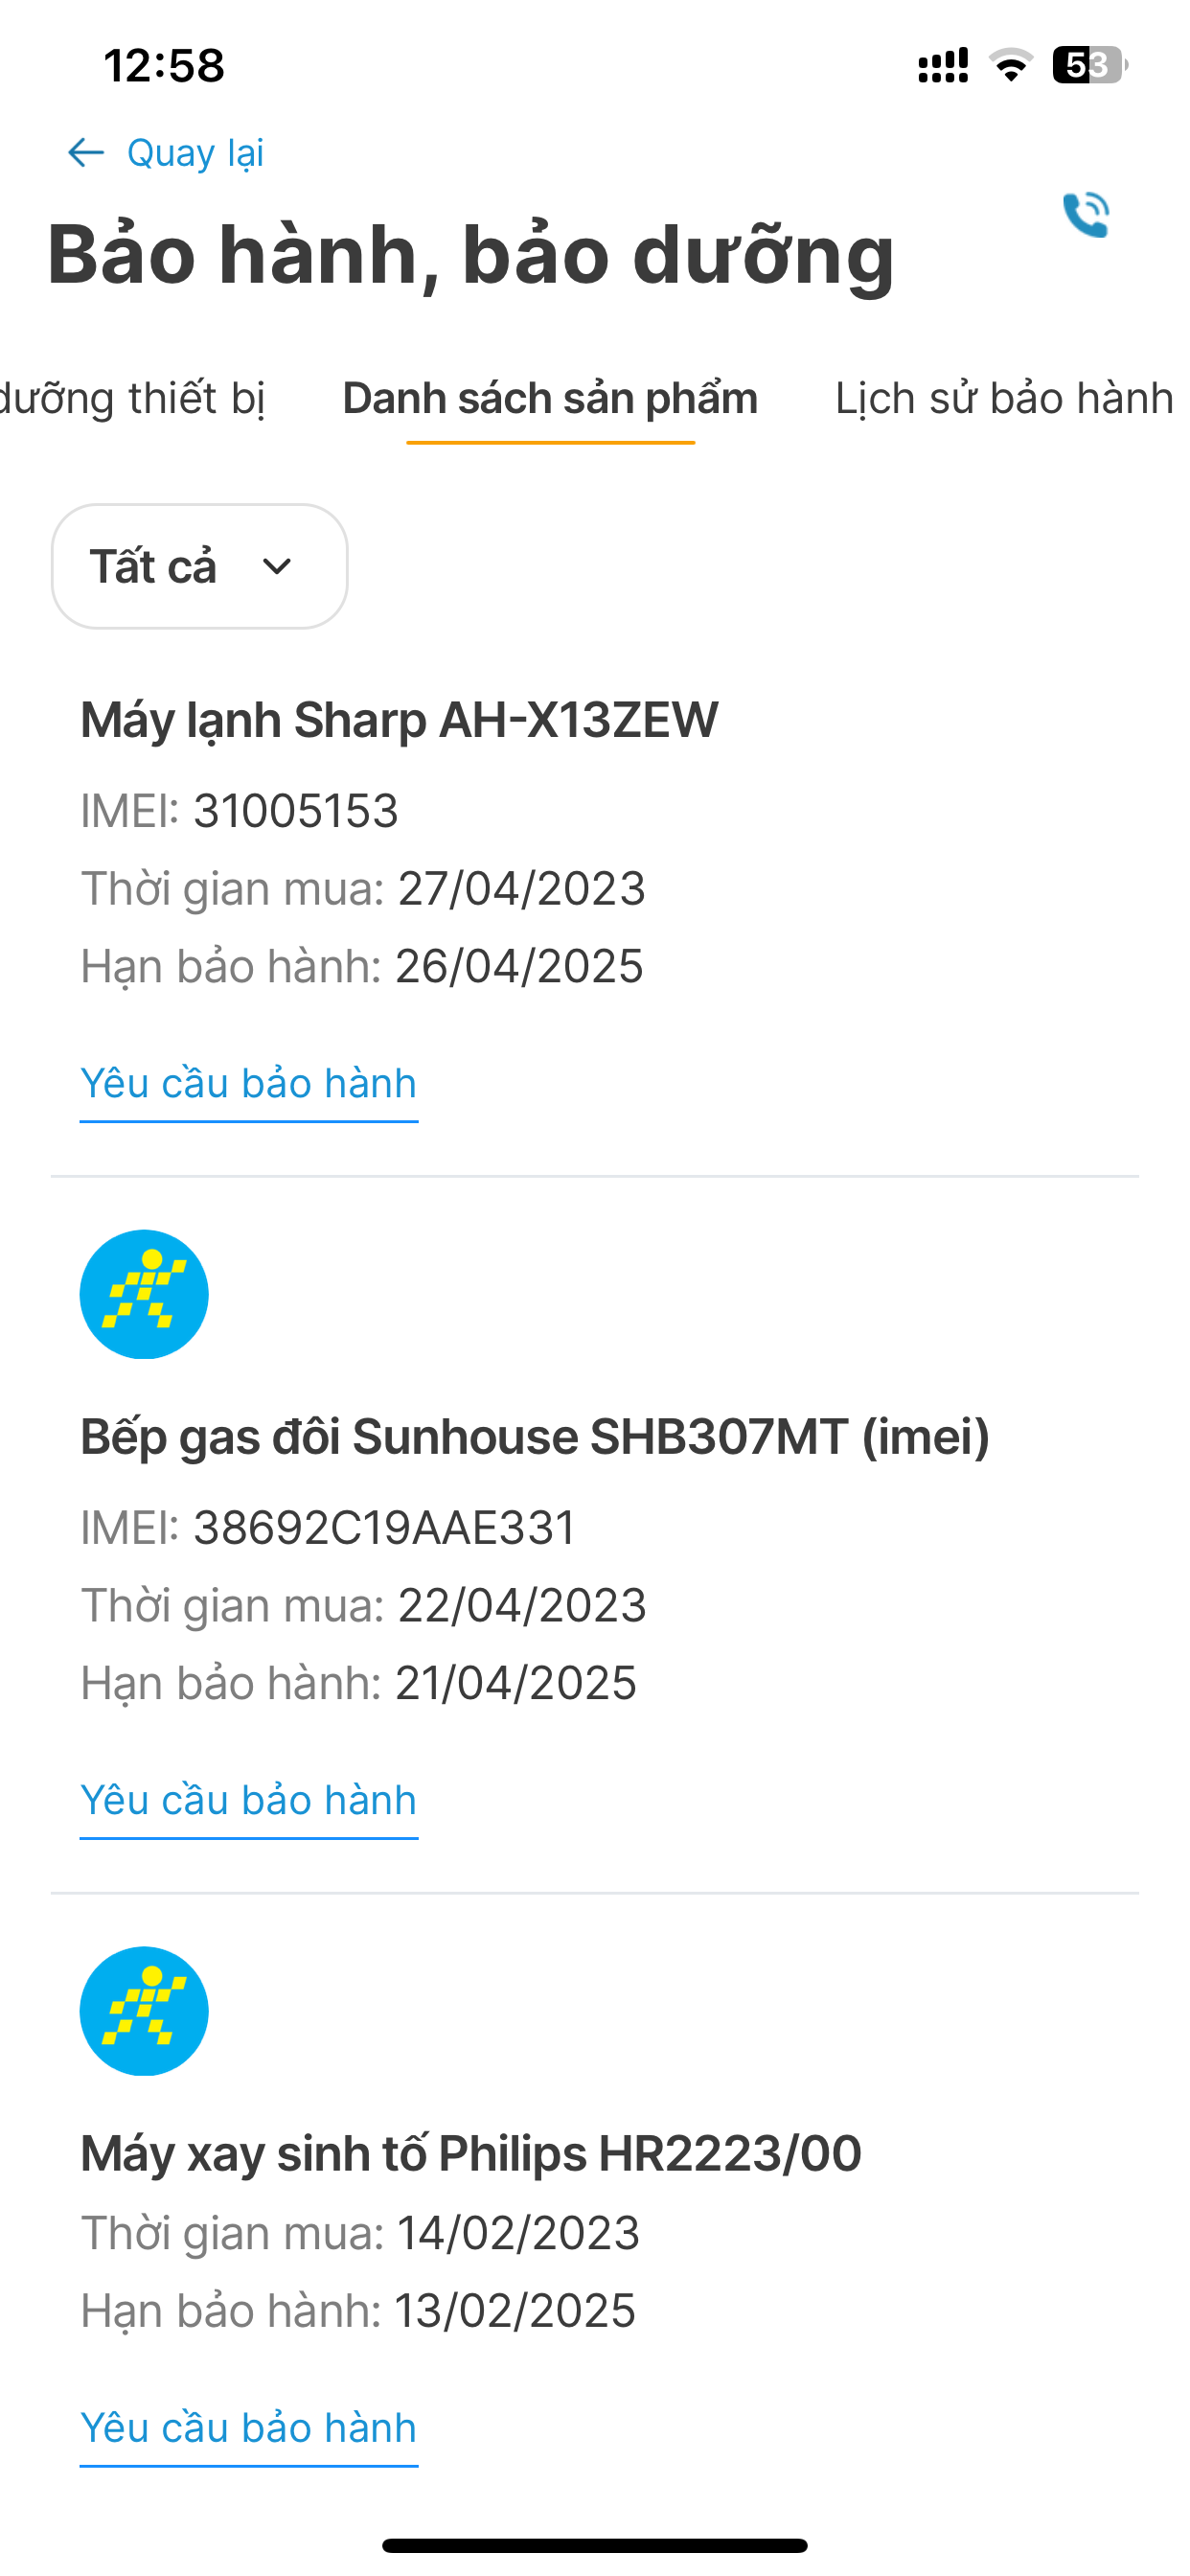This screenshot has height=2576, width=1190.
Task: Request warranty for Sunhouse SHB307MT stove
Action: 248,1801
